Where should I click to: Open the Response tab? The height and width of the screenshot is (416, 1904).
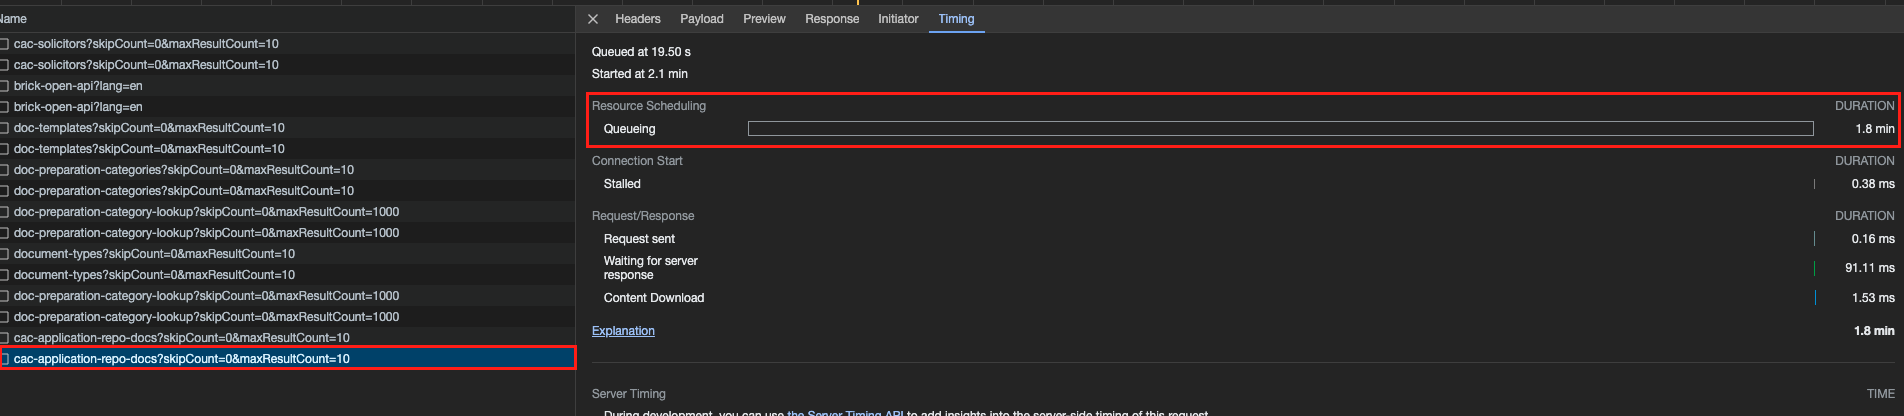click(x=832, y=19)
